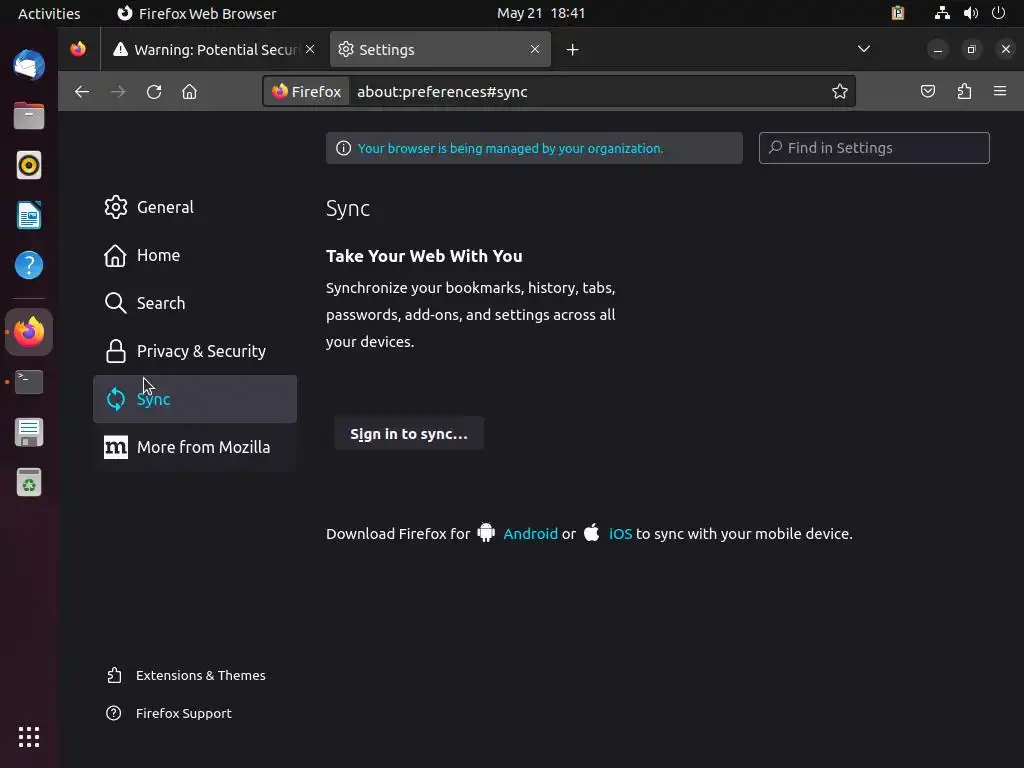Select Privacy & Security settings category
Image resolution: width=1024 pixels, height=768 pixels.
(x=200, y=351)
